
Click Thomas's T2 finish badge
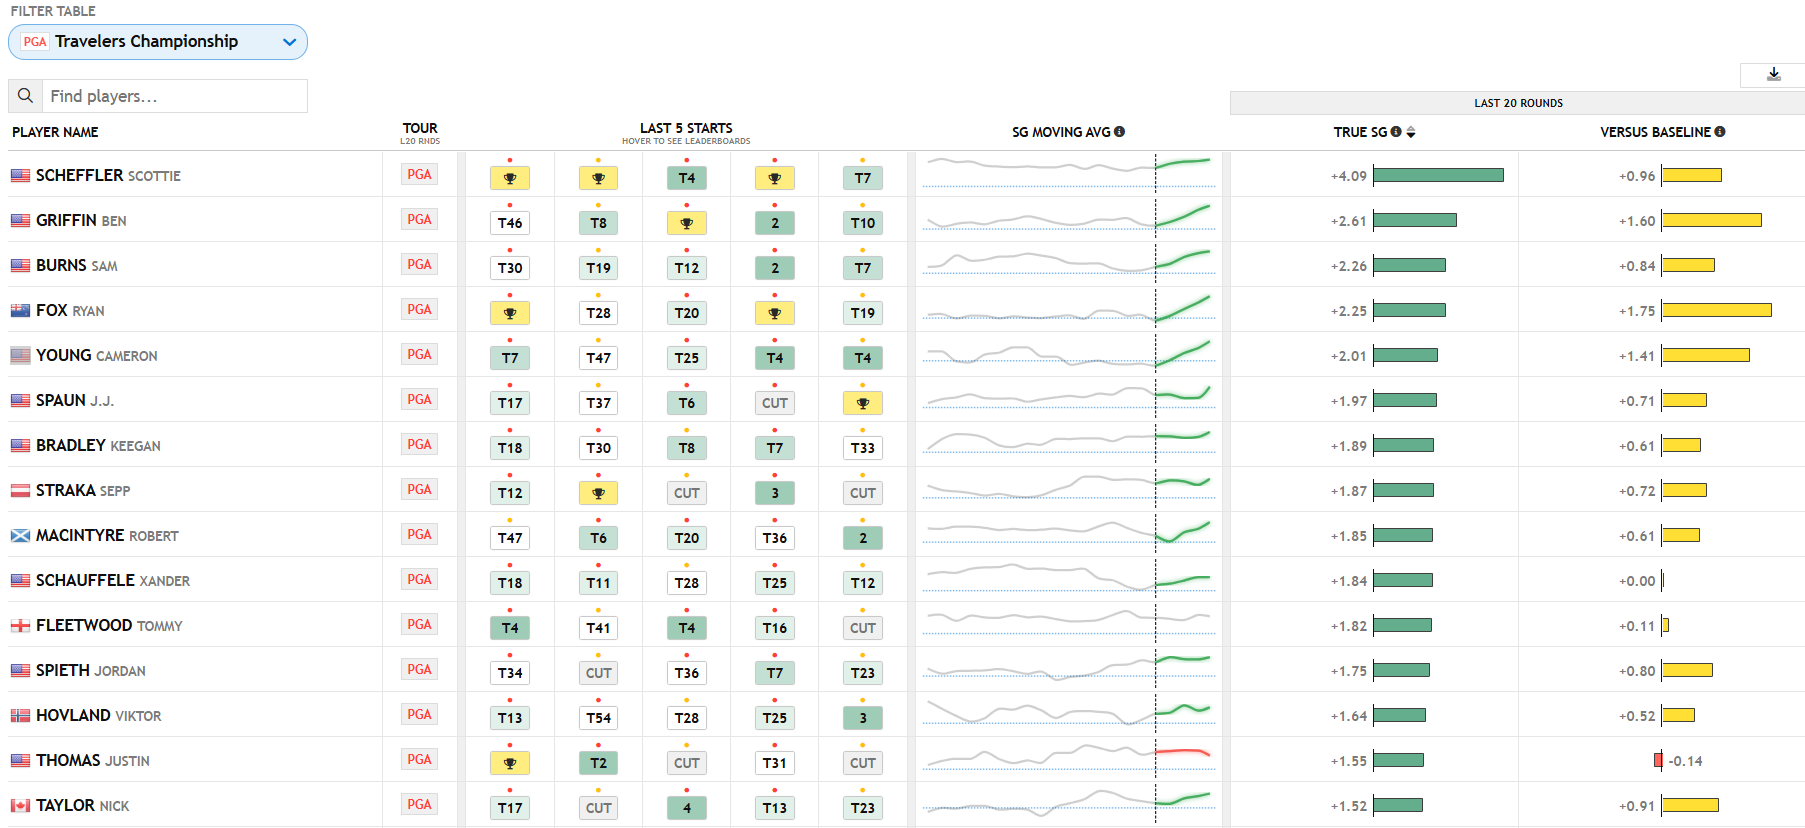click(x=598, y=763)
